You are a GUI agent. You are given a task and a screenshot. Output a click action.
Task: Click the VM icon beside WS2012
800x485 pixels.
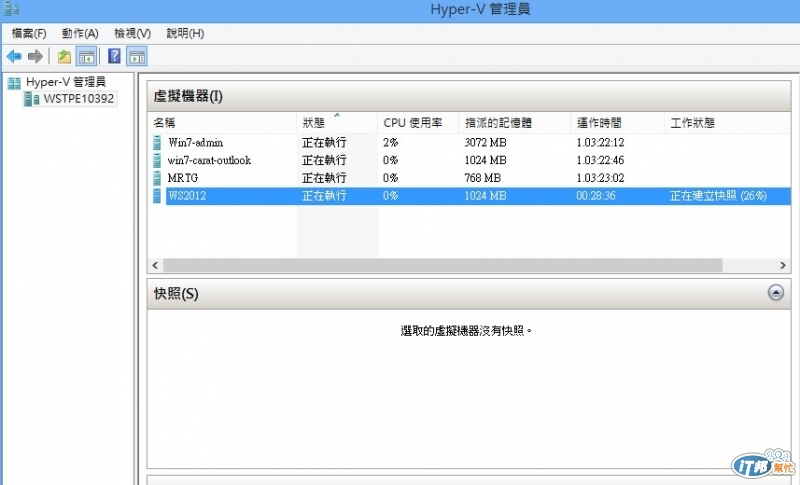point(157,196)
